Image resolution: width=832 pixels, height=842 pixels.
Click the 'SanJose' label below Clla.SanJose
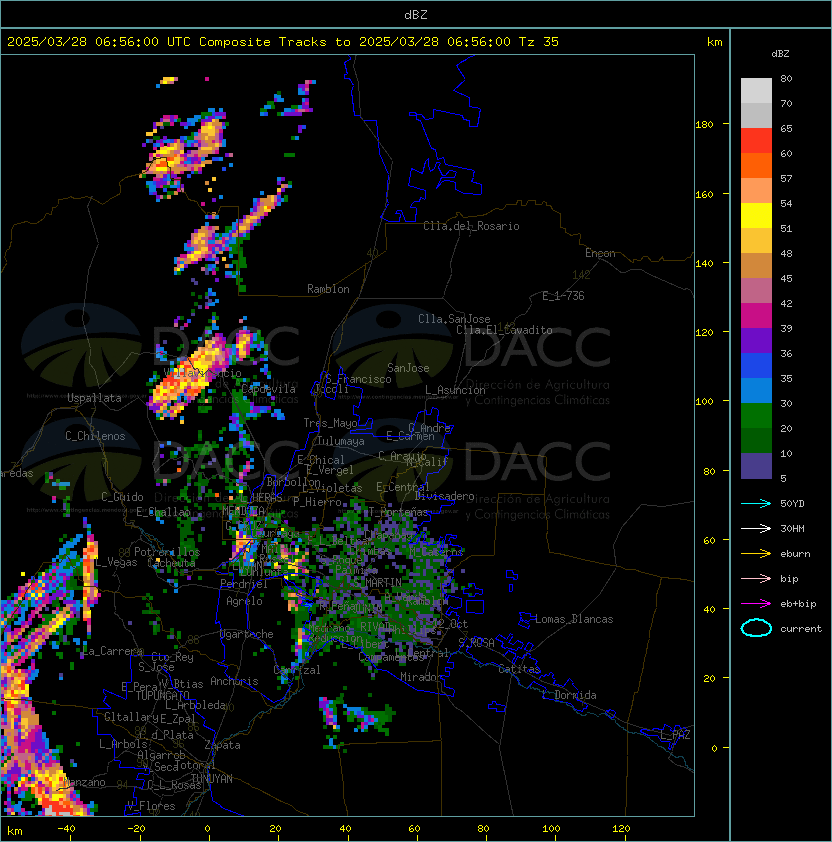[x=408, y=368]
